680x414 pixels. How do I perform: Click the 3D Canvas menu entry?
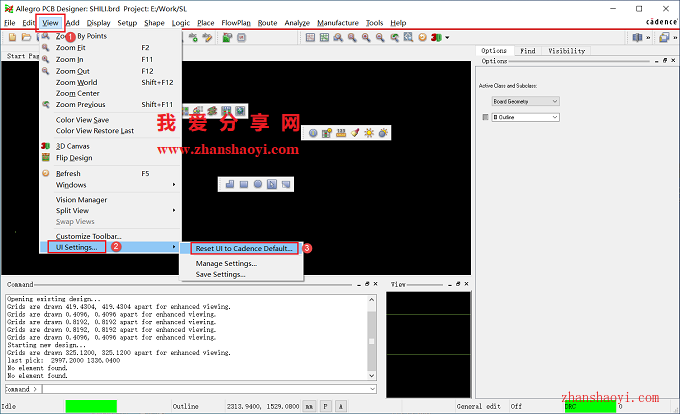pyautogui.click(x=72, y=147)
